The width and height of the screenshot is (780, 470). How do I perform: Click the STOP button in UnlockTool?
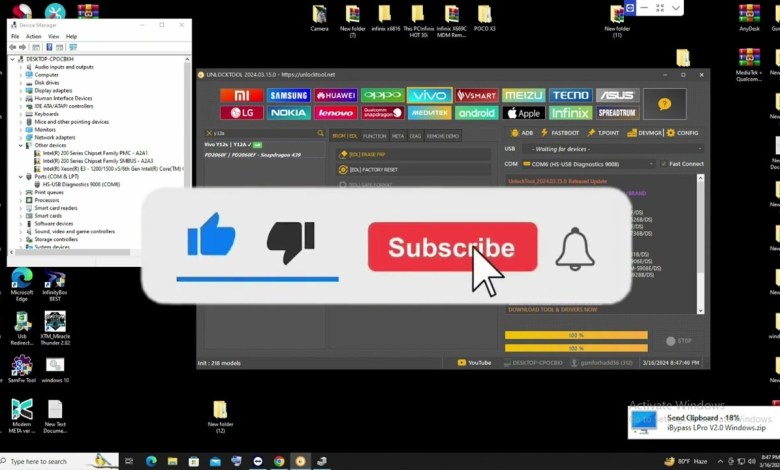click(680, 341)
